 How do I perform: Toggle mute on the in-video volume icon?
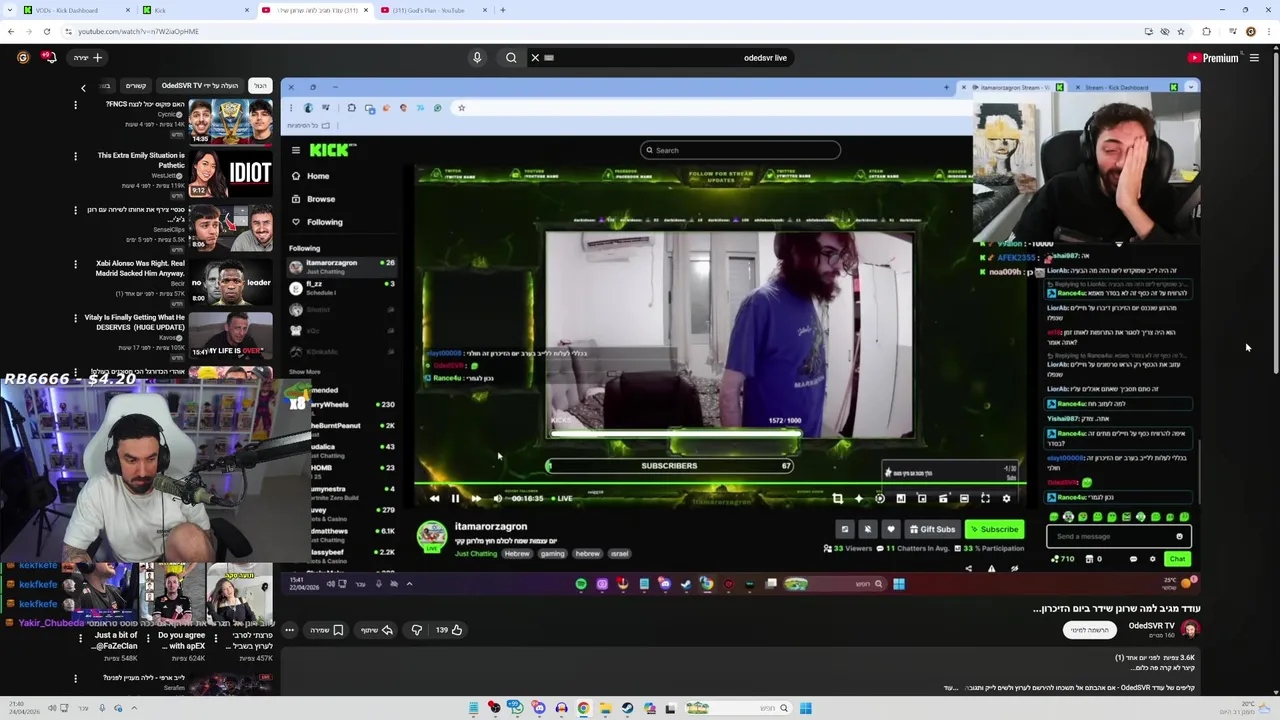point(497,498)
